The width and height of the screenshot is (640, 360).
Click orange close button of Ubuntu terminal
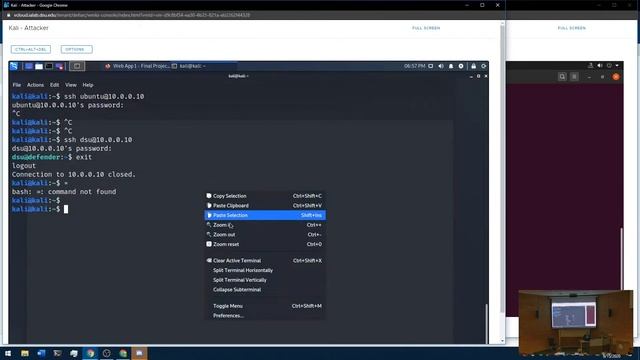coord(616,77)
